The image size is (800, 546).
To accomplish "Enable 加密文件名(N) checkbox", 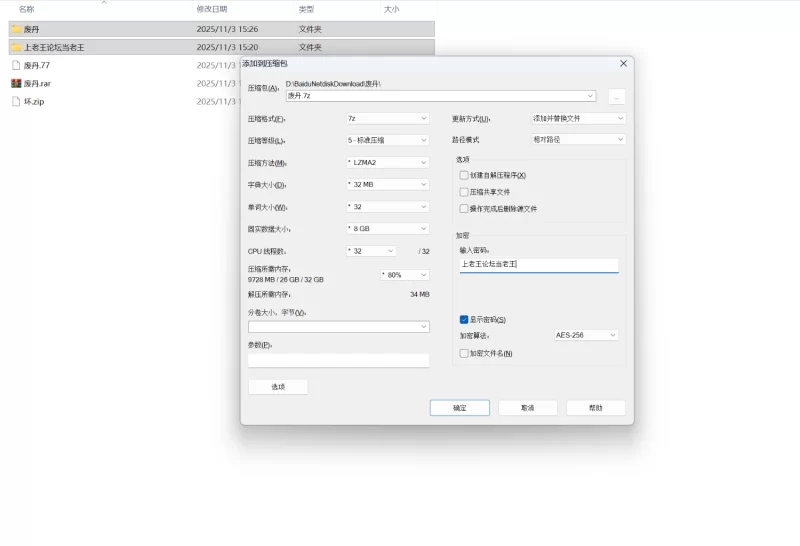I will (464, 353).
